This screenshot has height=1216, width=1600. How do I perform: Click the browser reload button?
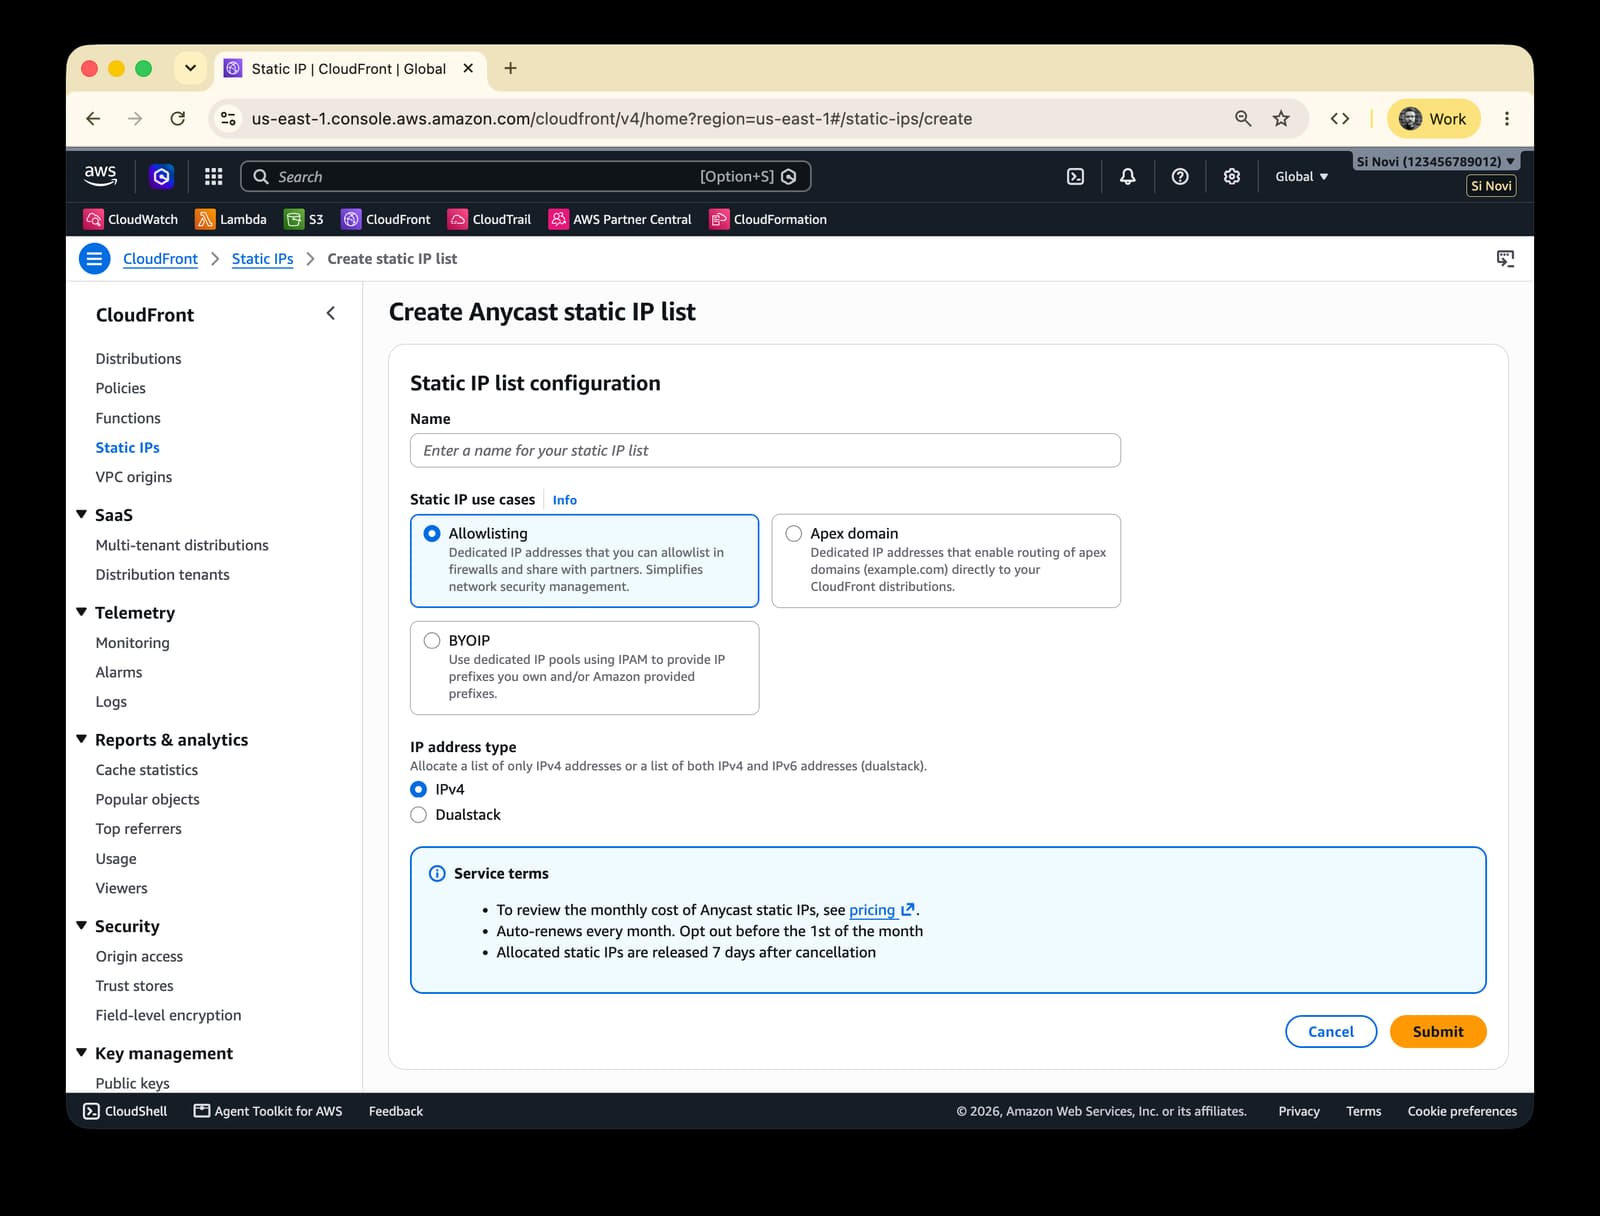178,119
